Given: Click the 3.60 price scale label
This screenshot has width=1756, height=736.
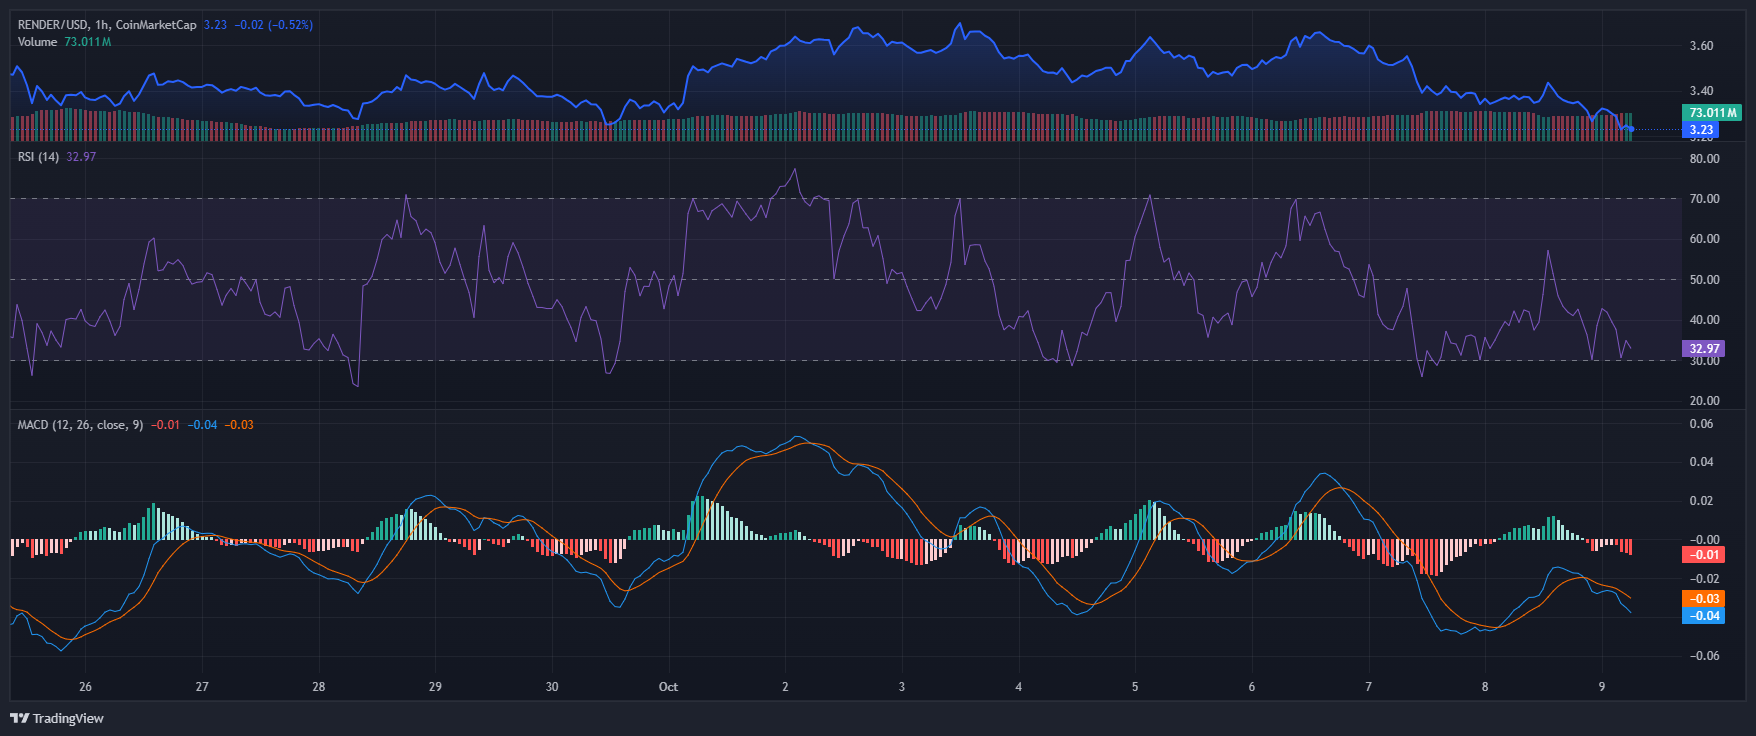Looking at the screenshot, I should tap(1701, 46).
